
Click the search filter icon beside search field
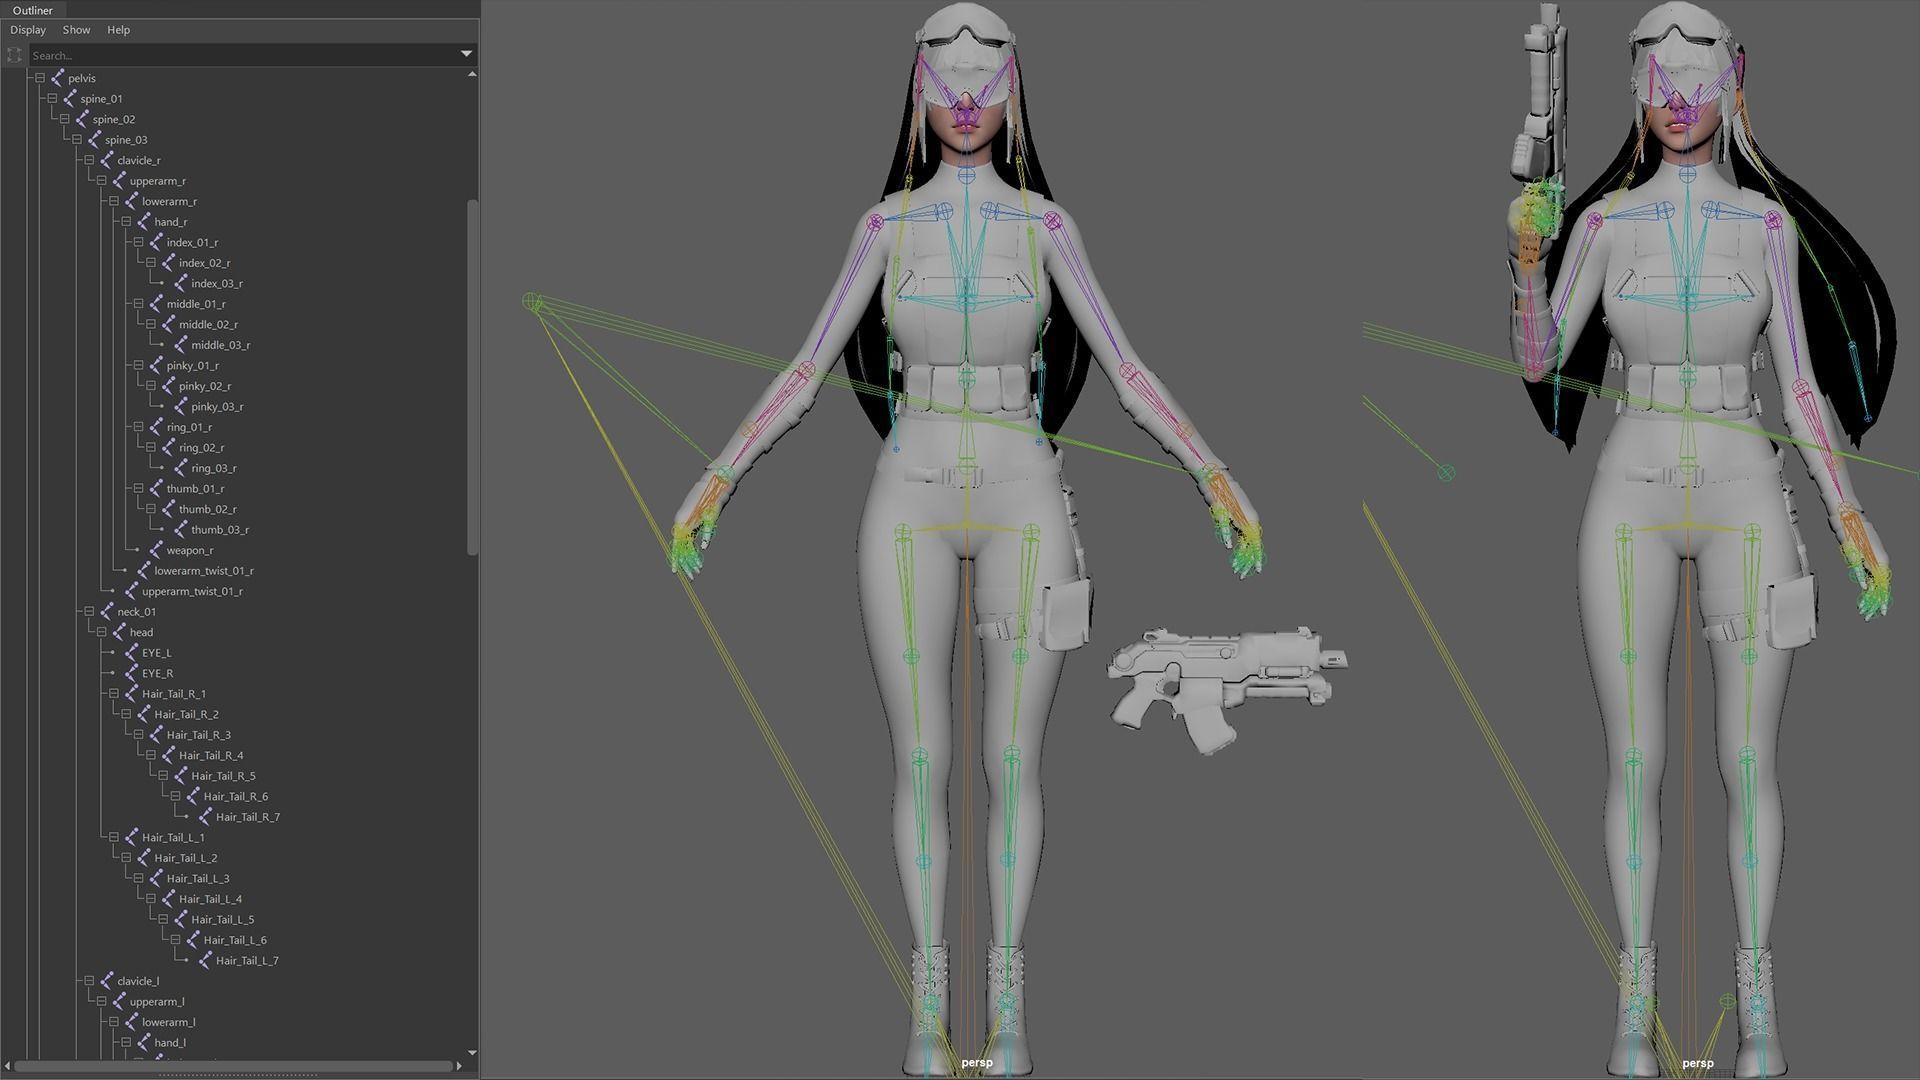(14, 55)
